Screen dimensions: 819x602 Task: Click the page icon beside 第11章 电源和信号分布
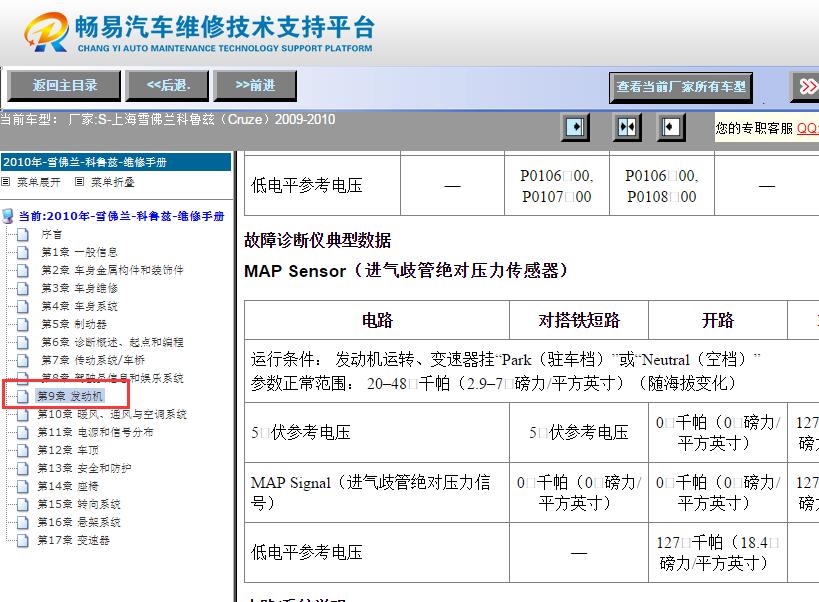pos(22,432)
